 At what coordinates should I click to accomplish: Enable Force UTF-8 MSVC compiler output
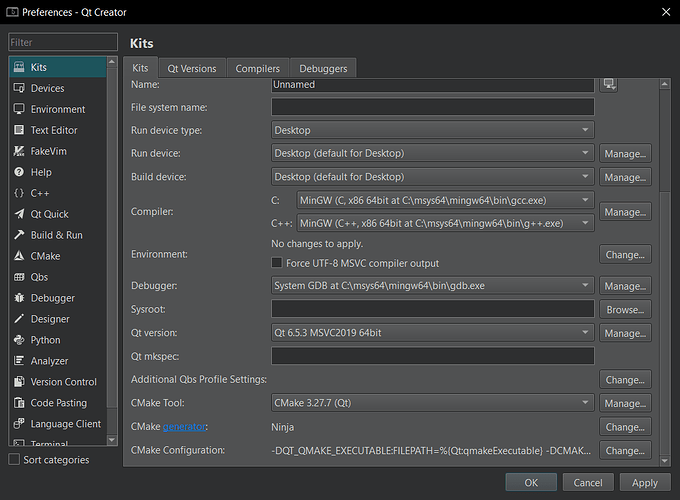pos(278,263)
